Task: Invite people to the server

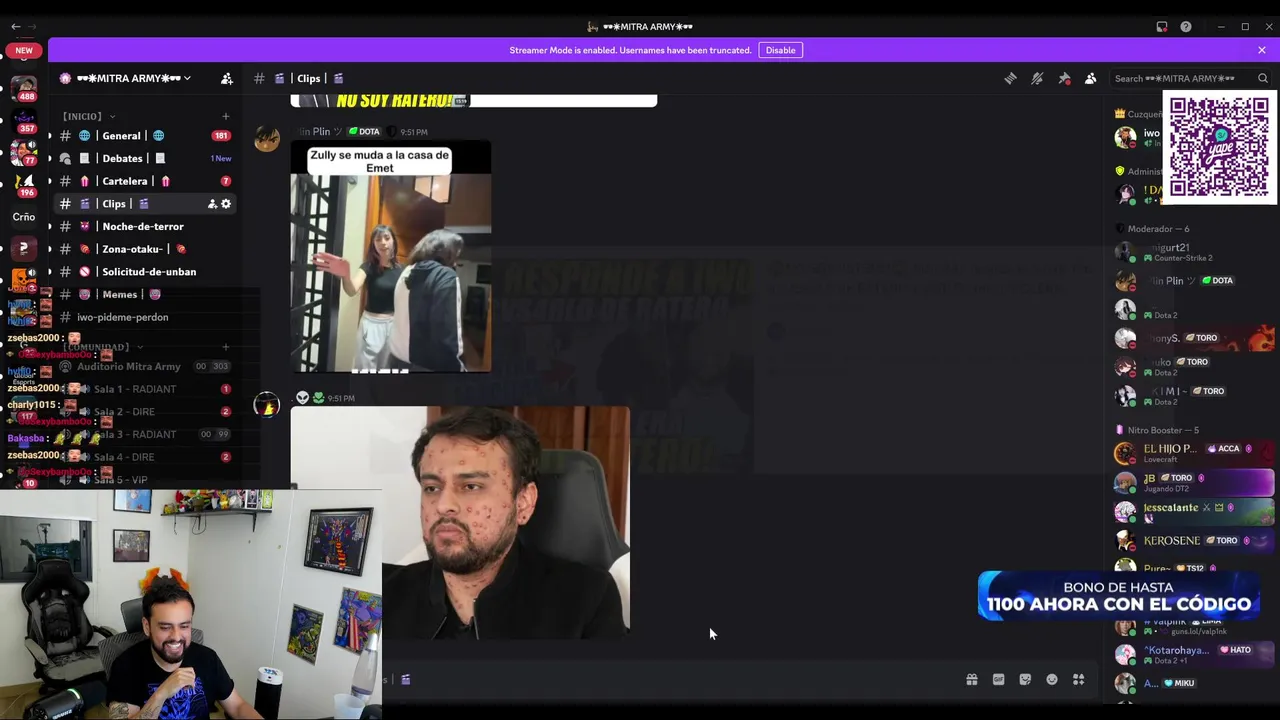Action: tap(227, 78)
